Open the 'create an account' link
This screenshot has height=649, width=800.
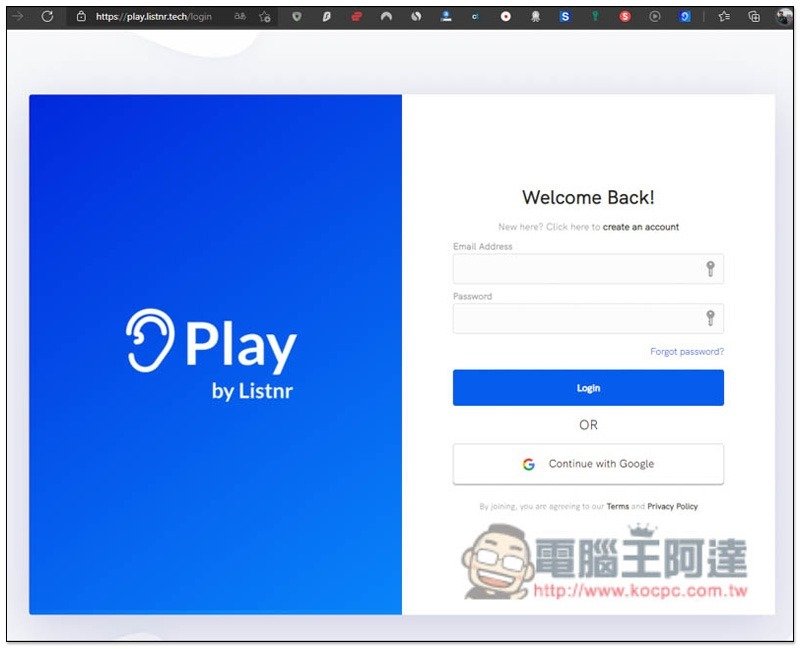[x=641, y=227]
